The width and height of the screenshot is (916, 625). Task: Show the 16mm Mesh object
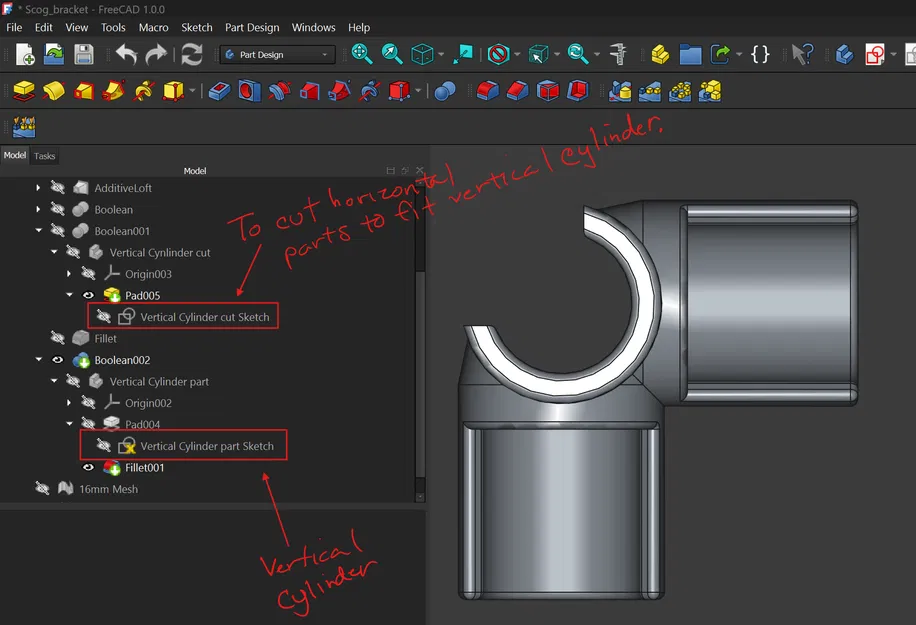[x=42, y=488]
